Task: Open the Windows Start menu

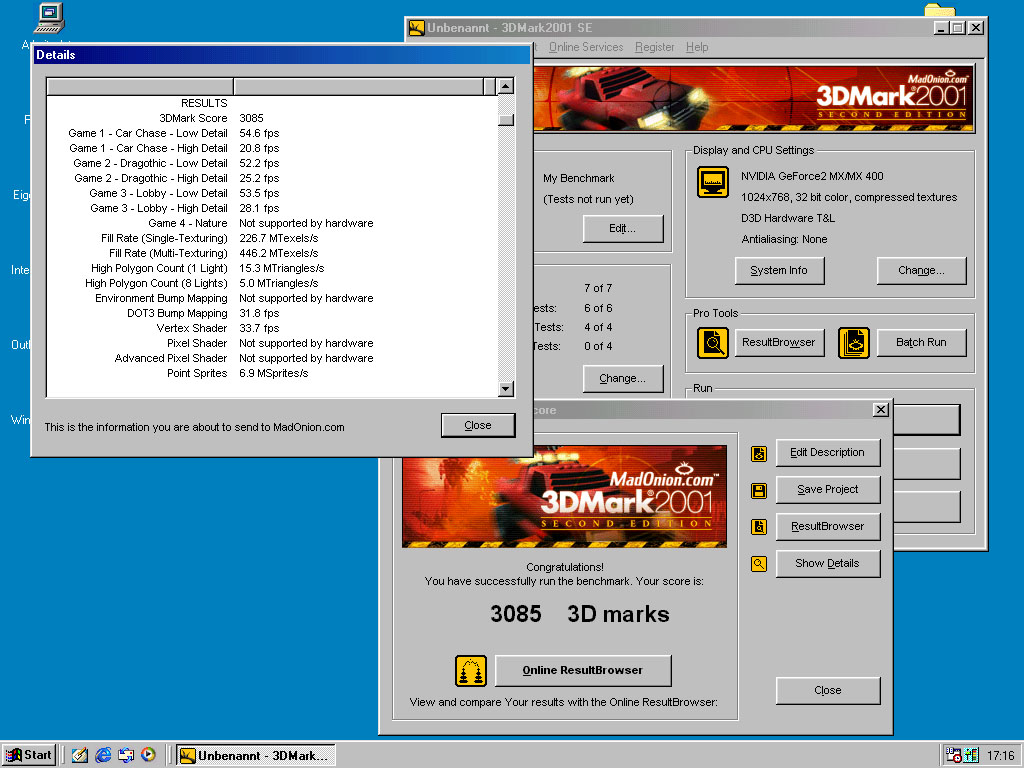Action: 29,755
